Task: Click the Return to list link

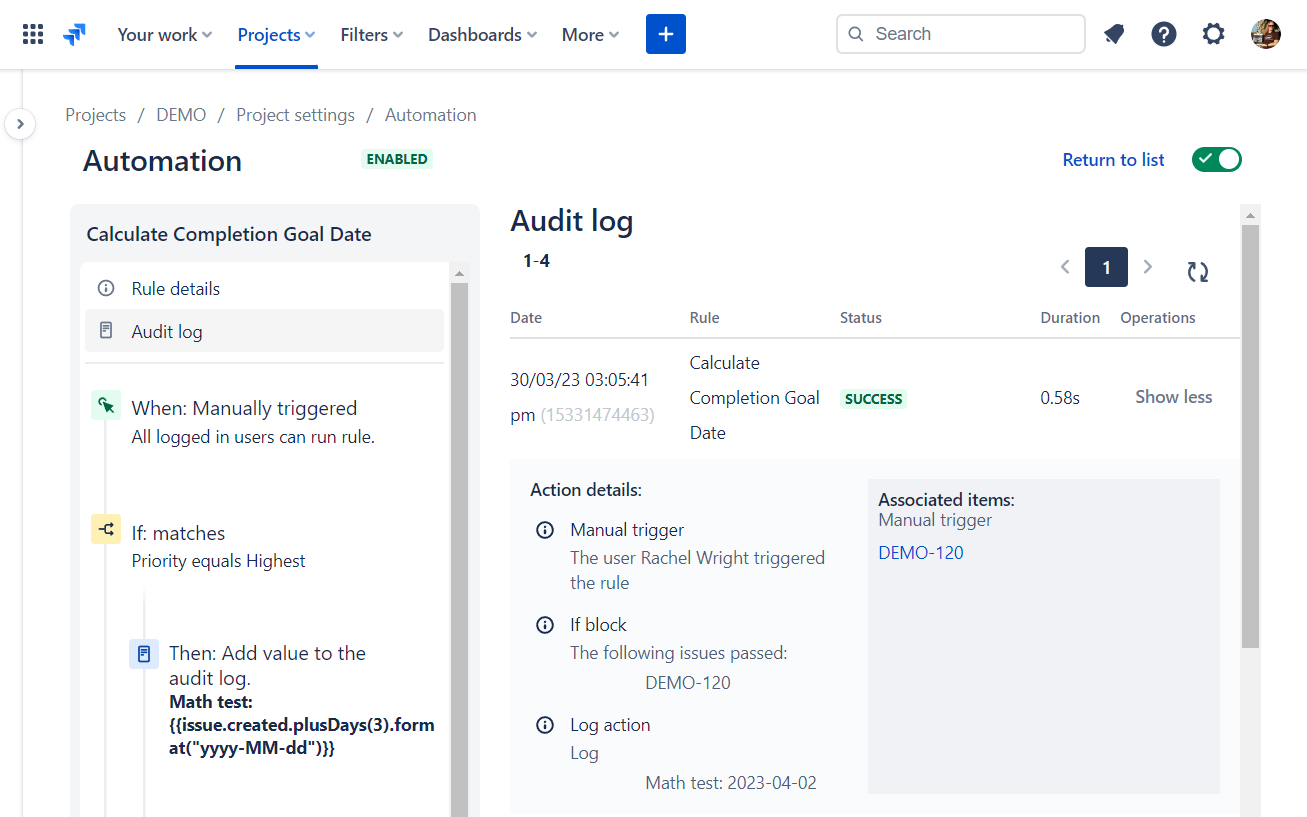Action: pos(1113,160)
